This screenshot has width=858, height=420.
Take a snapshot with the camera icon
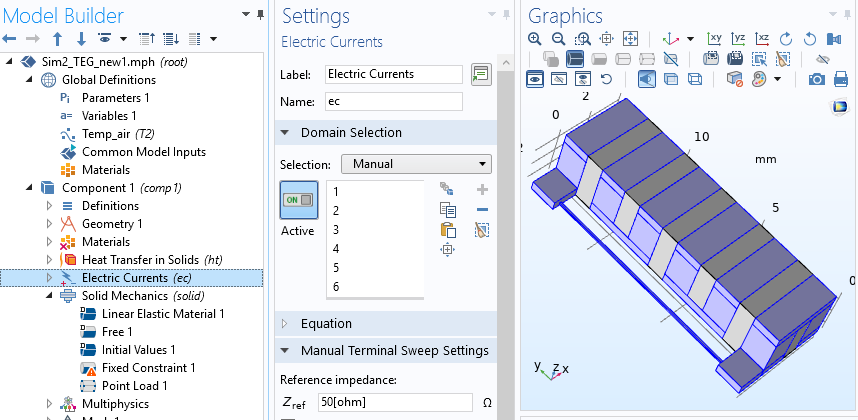tap(817, 78)
